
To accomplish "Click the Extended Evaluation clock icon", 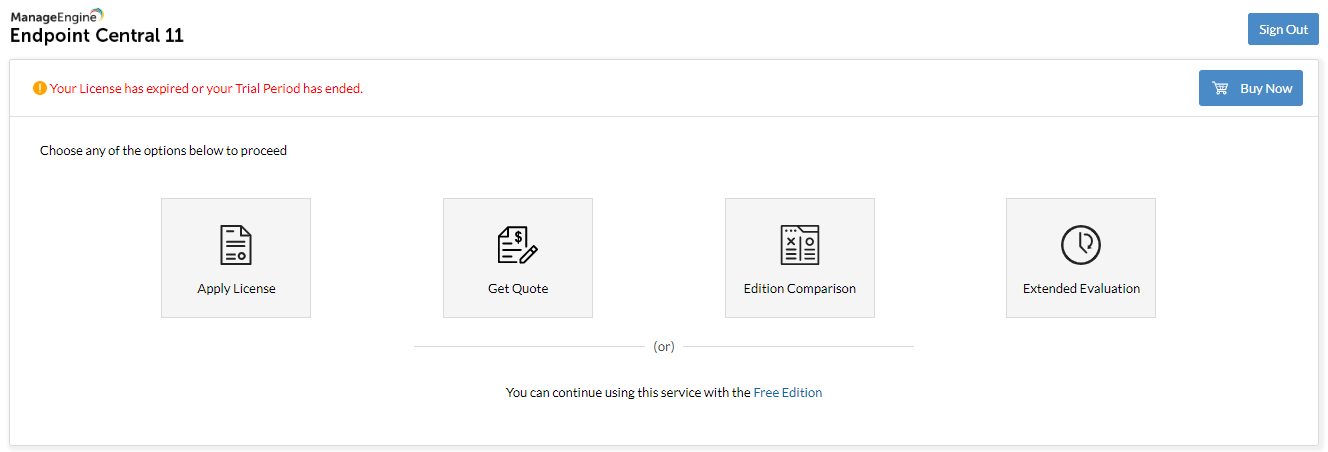I will tap(1081, 245).
